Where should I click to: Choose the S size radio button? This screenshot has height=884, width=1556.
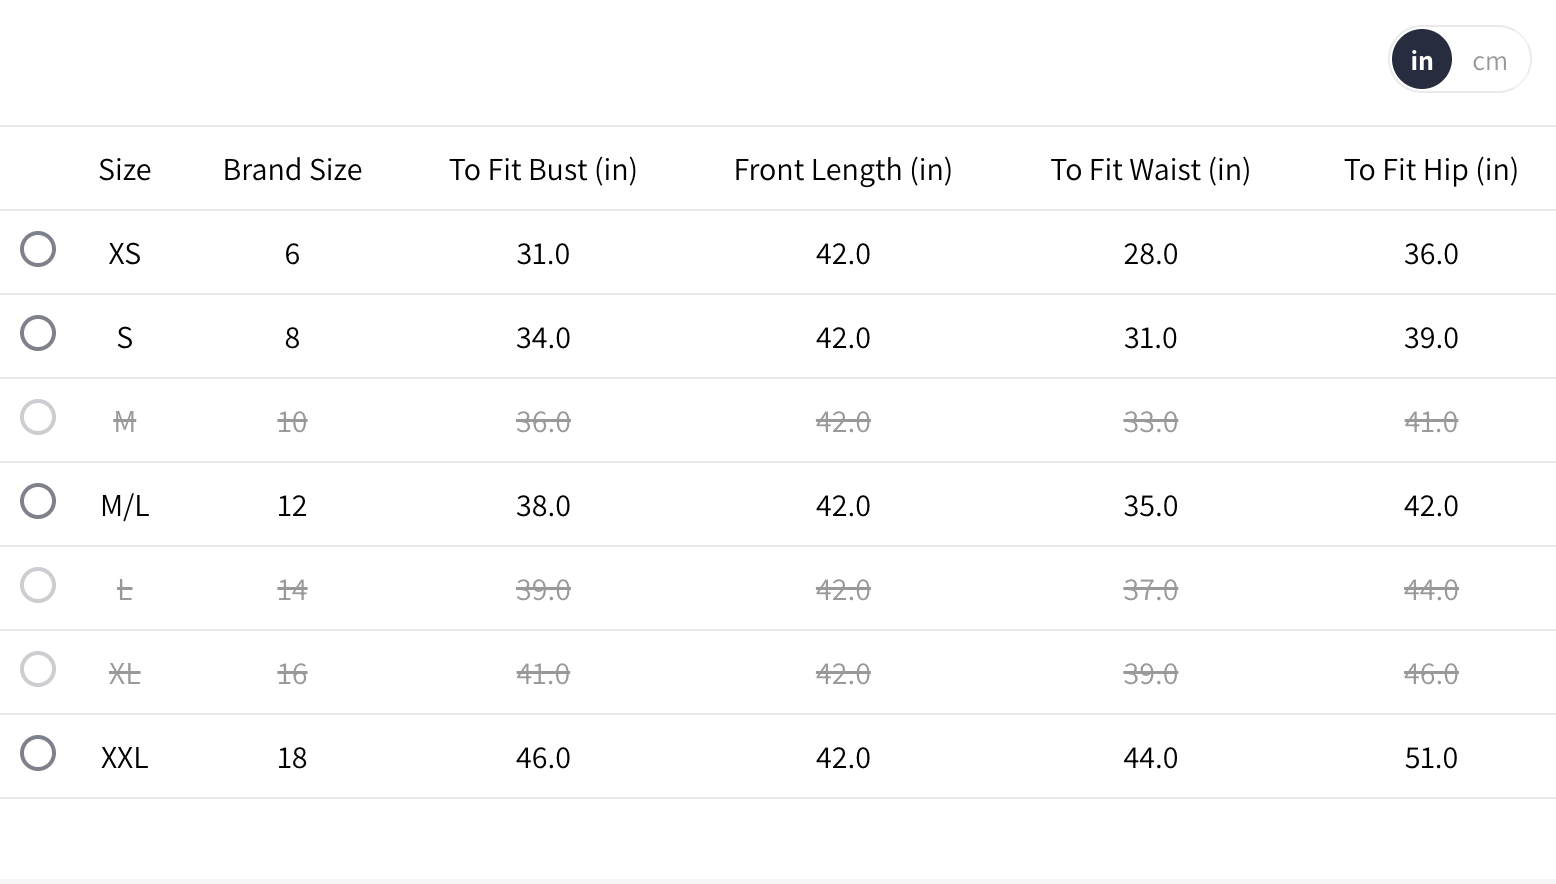pyautogui.click(x=38, y=334)
